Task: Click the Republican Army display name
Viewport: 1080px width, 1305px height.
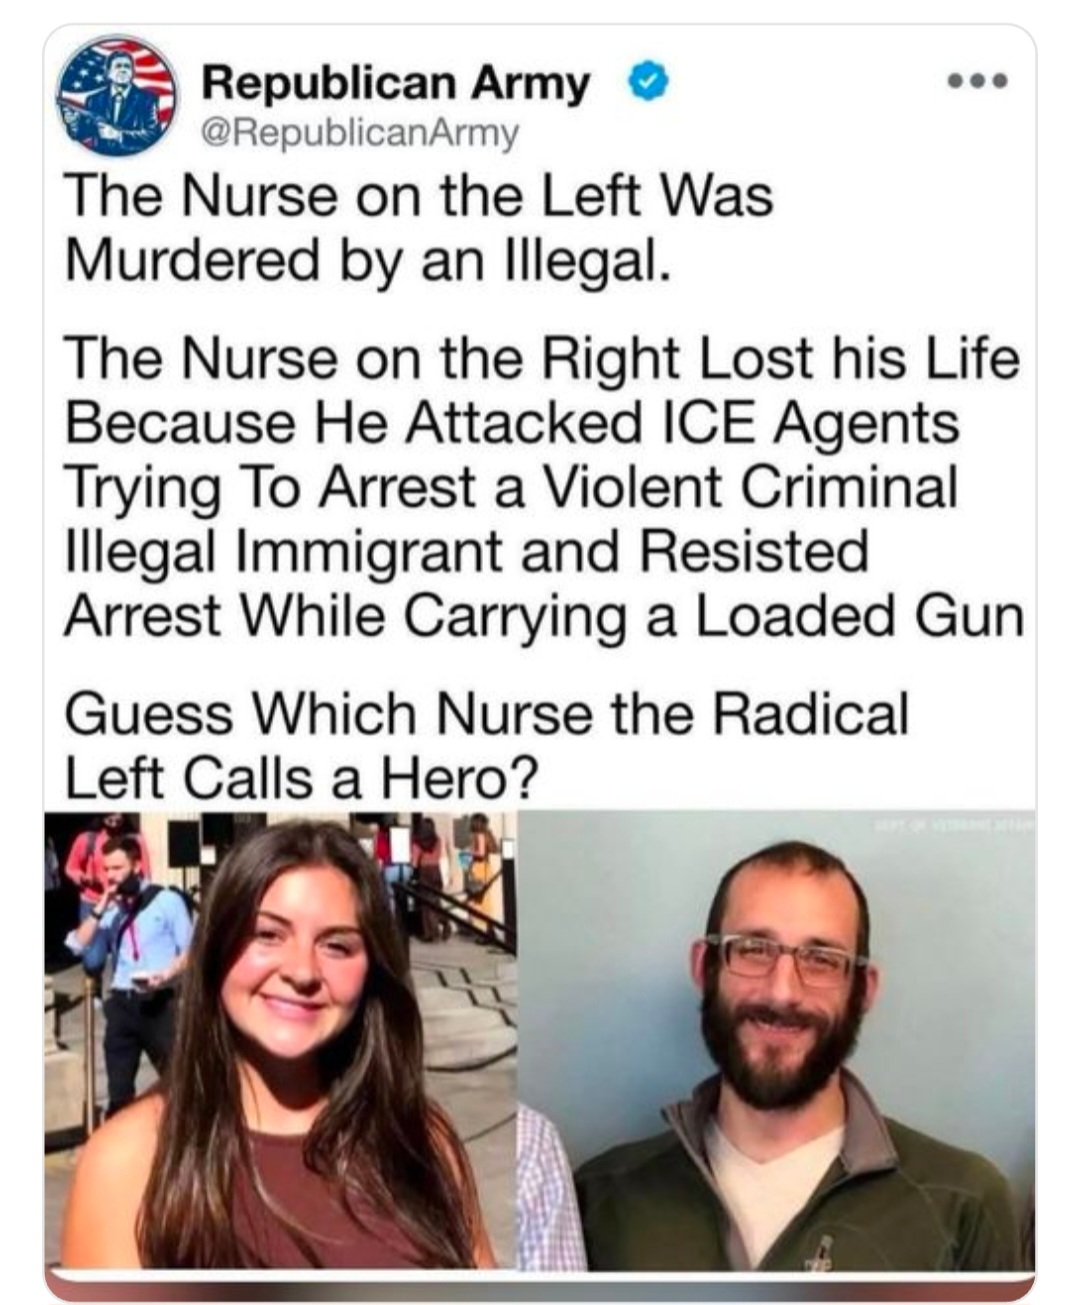Action: click(x=396, y=83)
